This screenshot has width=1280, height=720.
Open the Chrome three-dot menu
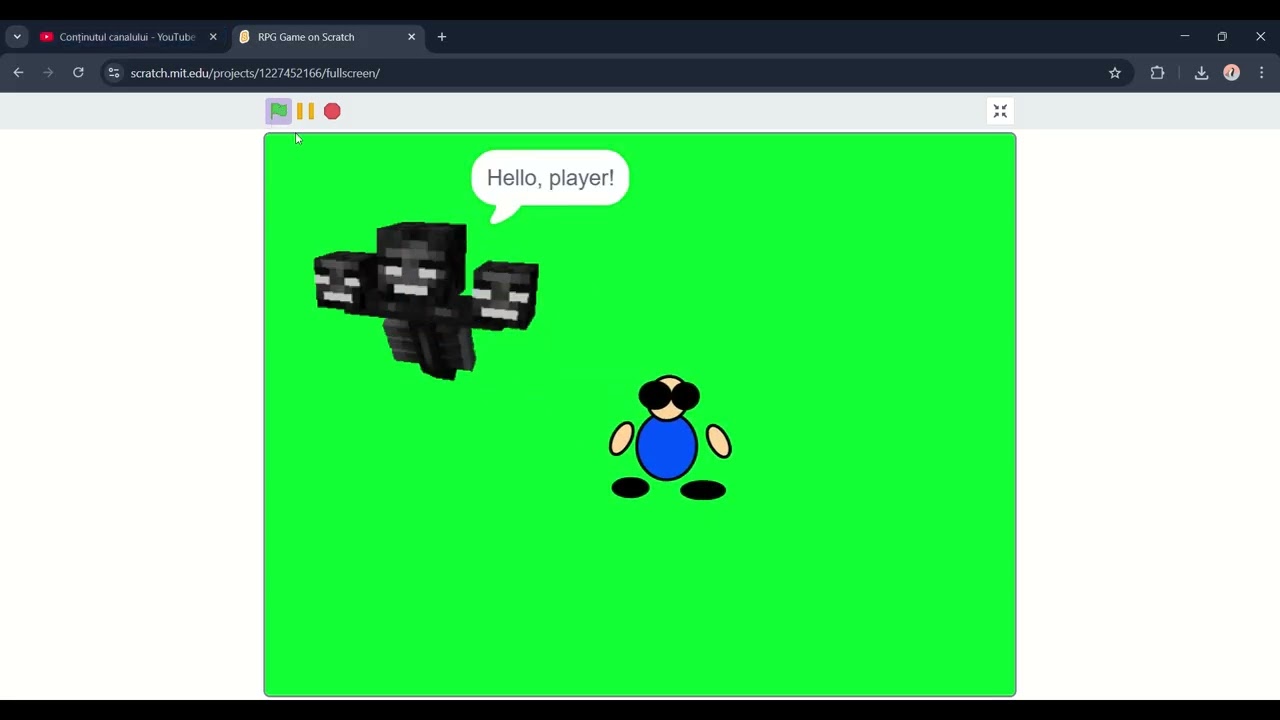(x=1261, y=73)
